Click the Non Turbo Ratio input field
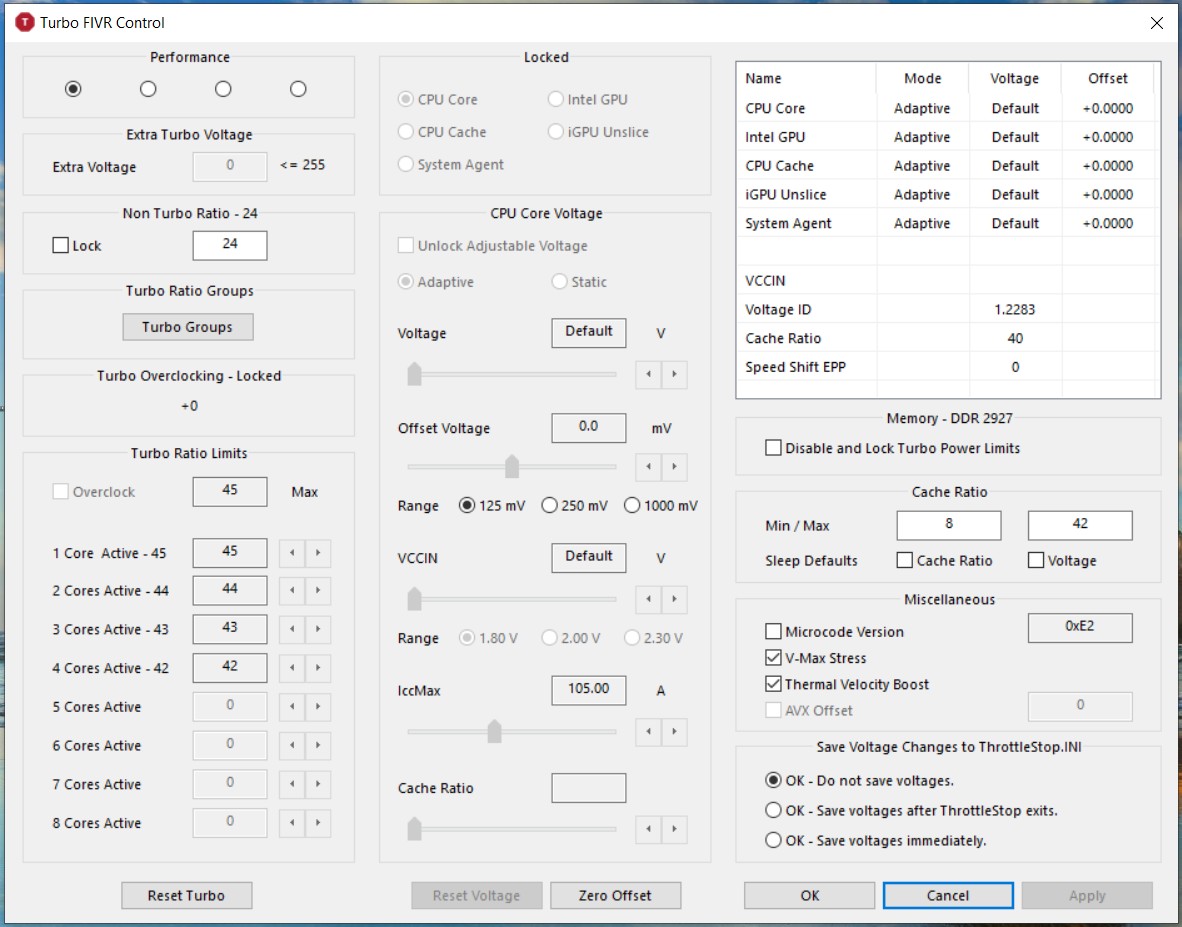Image resolution: width=1182 pixels, height=927 pixels. tap(230, 245)
